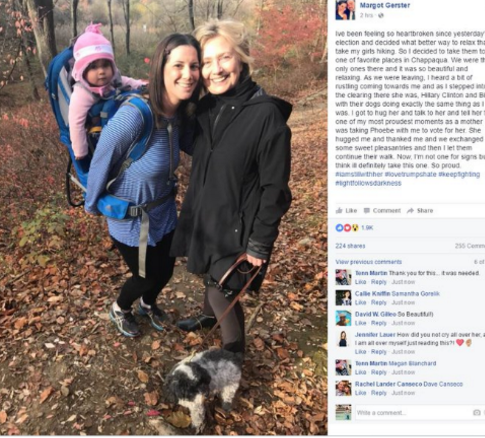Click the Like thumbs-up icon under post
This screenshot has width=485, height=438.
coord(339,211)
